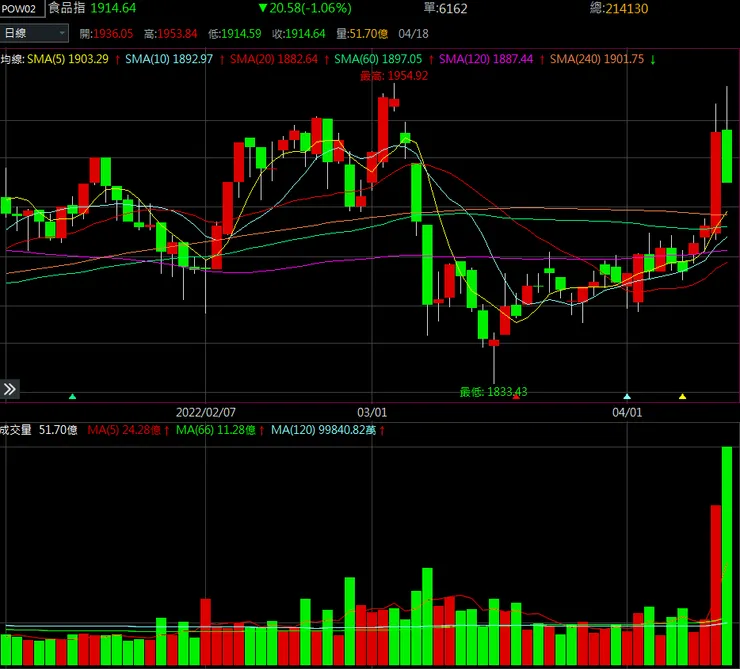The image size is (740, 669).
Task: Select the SMA(20) 1882.64 indicator label
Action: tap(274, 59)
